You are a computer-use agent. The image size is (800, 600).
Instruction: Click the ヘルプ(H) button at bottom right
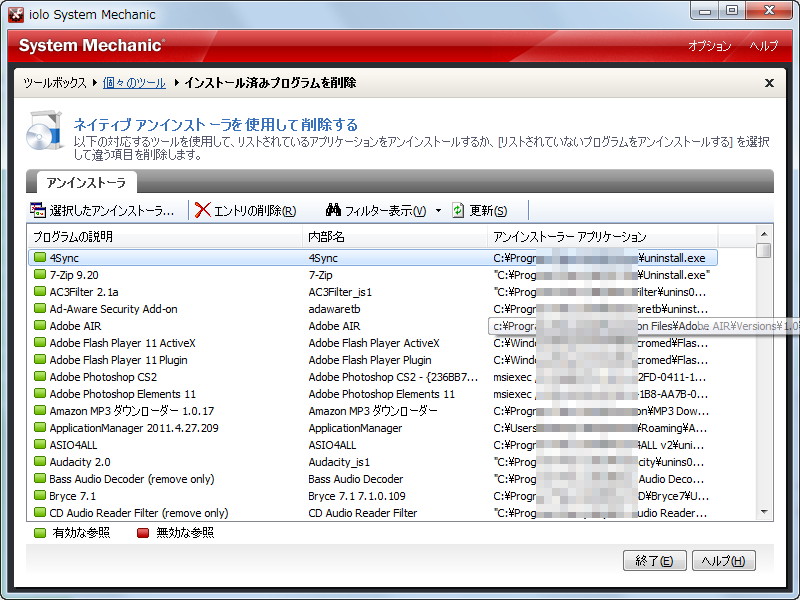tap(723, 561)
